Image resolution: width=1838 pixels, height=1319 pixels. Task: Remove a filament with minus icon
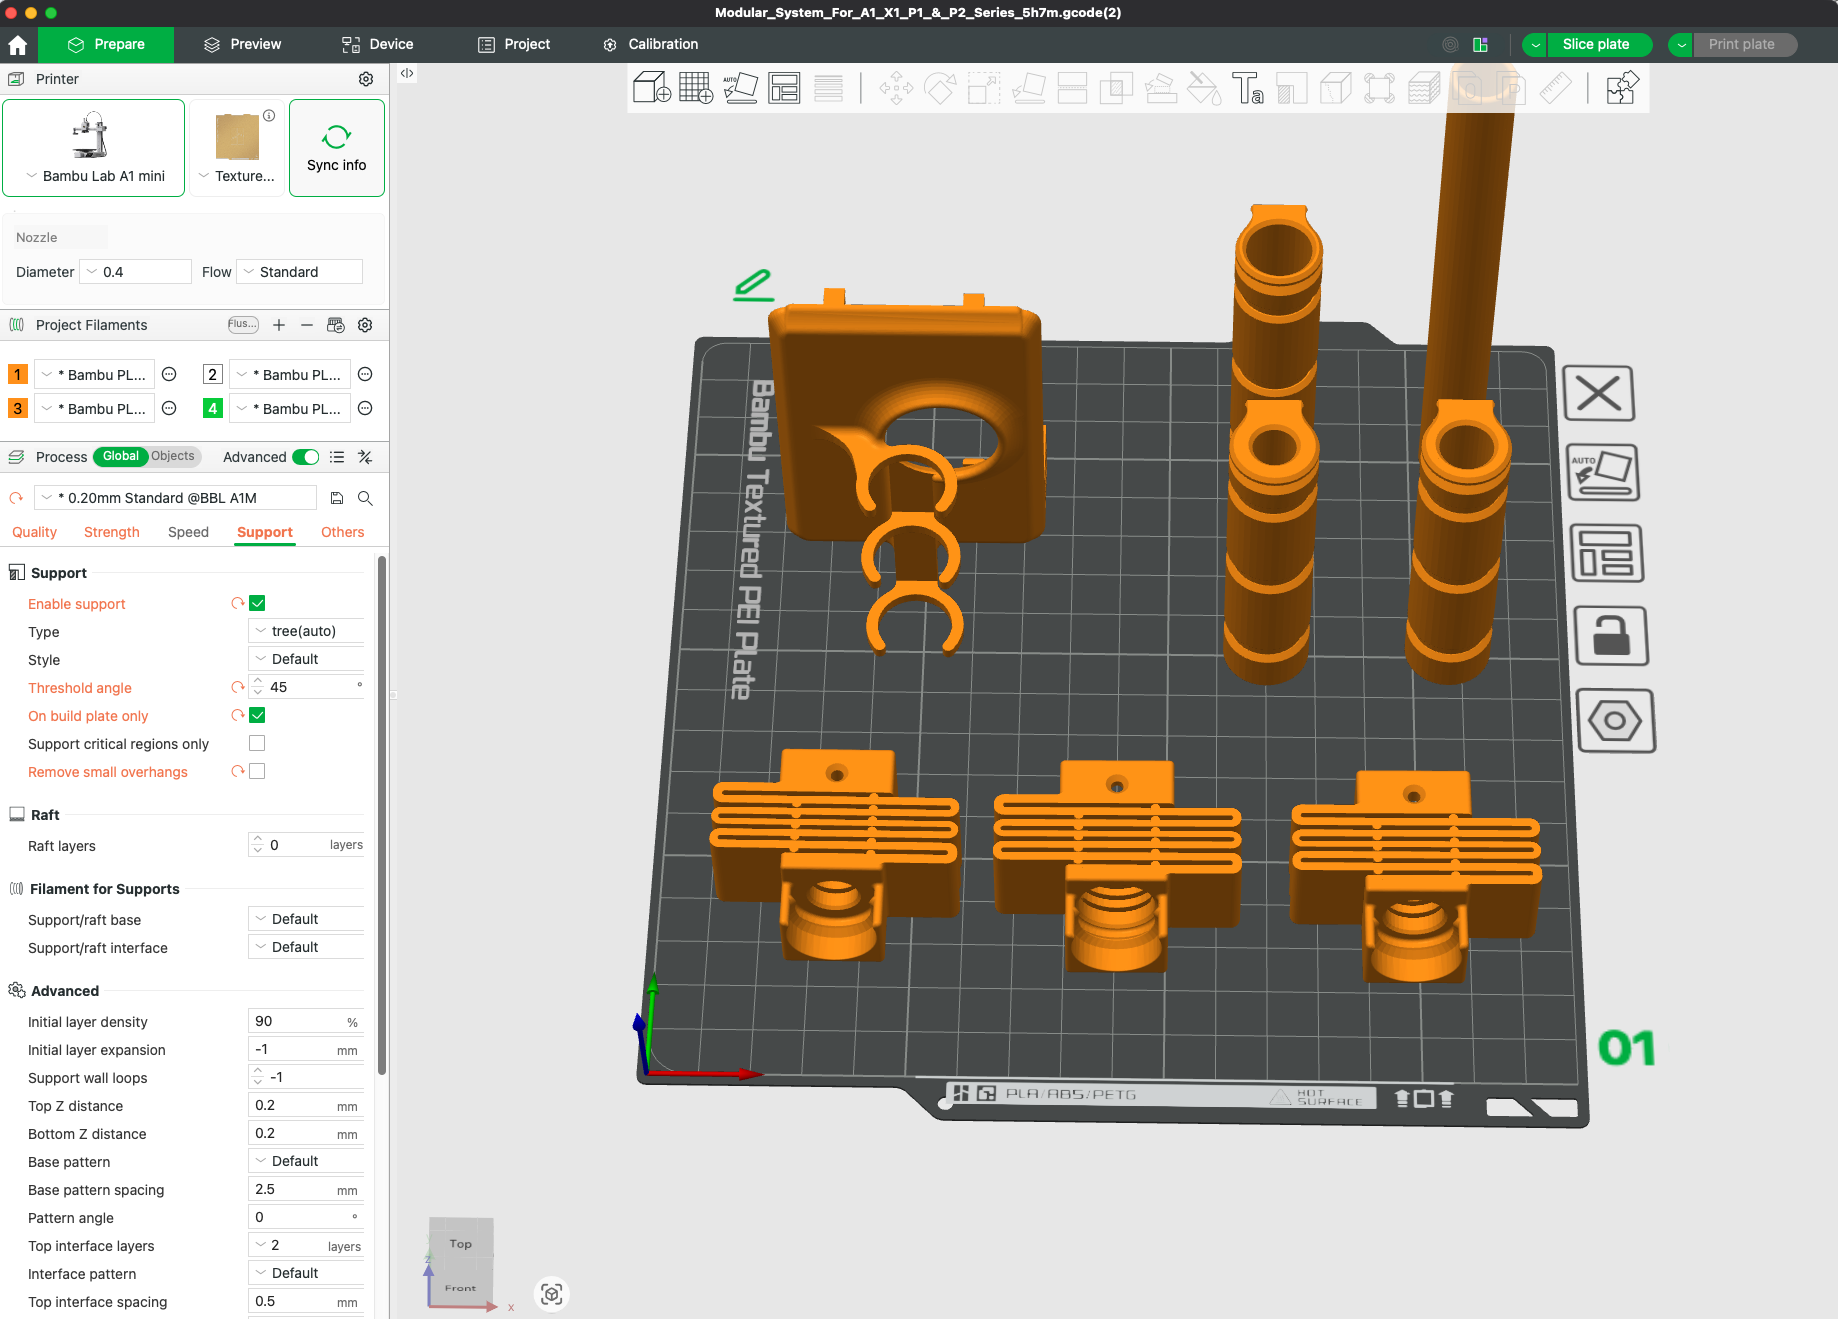307,325
